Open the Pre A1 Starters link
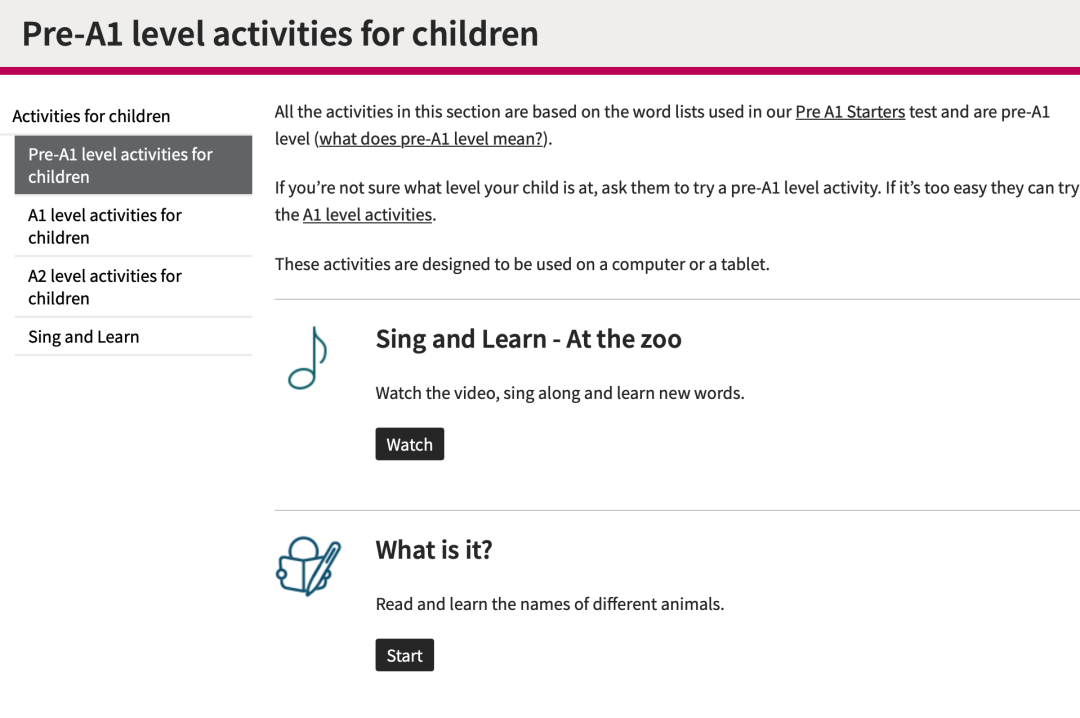 pyautogui.click(x=850, y=112)
